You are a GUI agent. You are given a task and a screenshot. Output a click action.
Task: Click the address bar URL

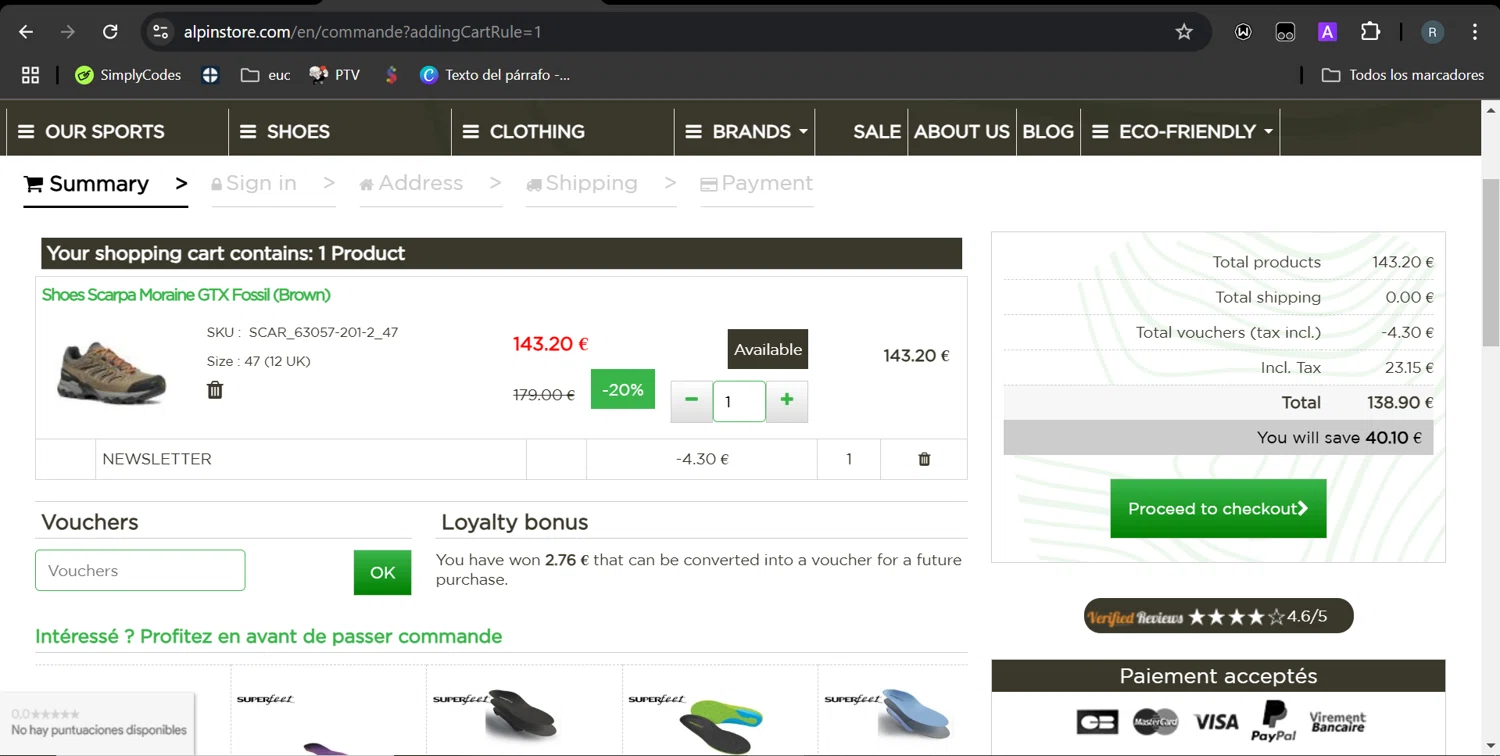coord(362,32)
